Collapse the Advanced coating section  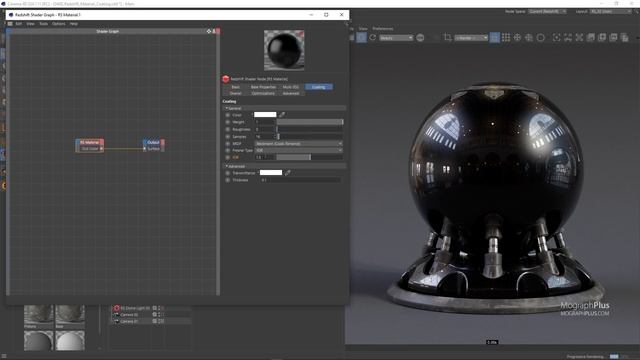[284, 166]
